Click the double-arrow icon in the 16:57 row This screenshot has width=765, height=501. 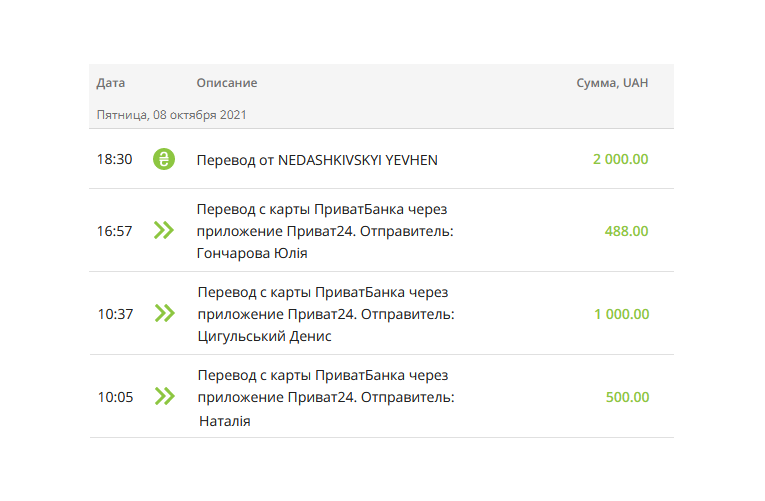pos(164,230)
